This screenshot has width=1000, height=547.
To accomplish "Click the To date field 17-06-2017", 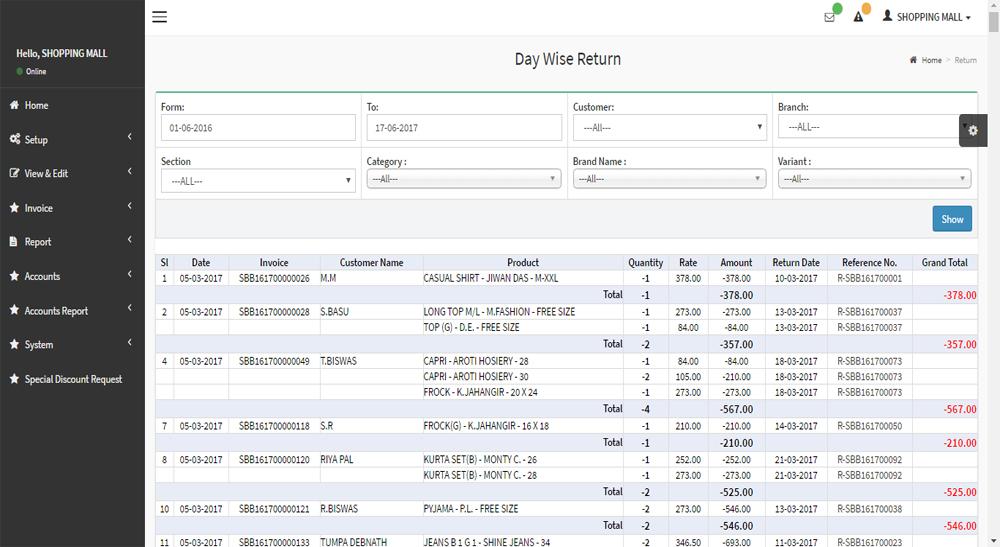I will tap(464, 128).
